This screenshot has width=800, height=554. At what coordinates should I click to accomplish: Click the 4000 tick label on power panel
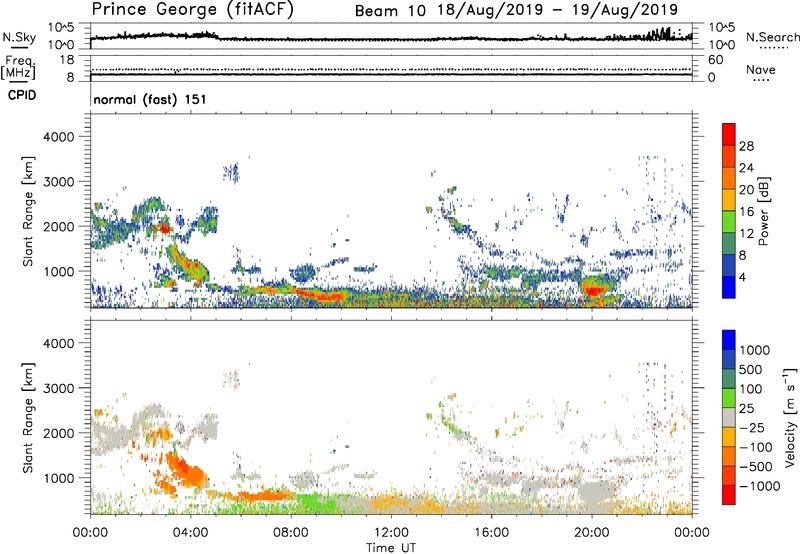point(58,137)
